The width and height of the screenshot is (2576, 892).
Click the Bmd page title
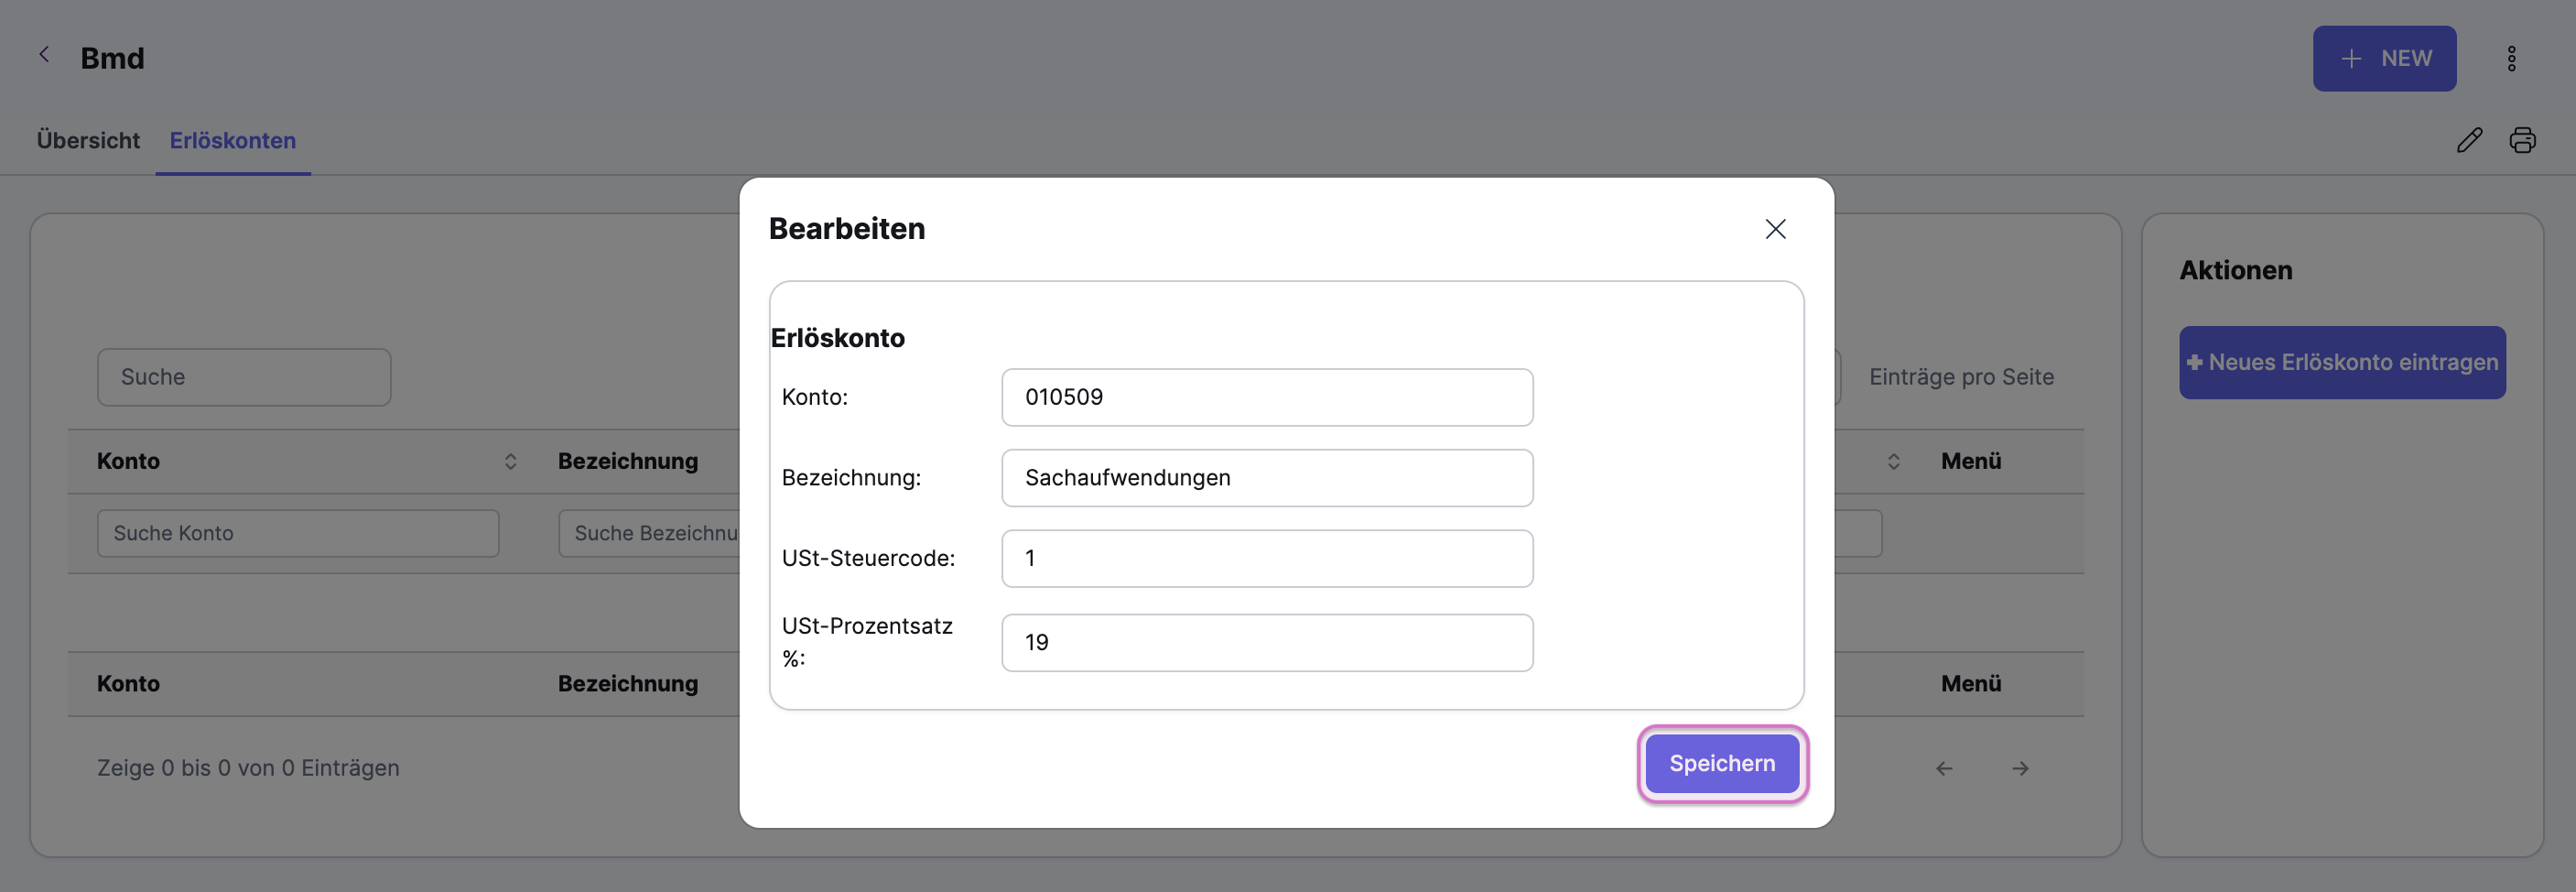click(112, 59)
